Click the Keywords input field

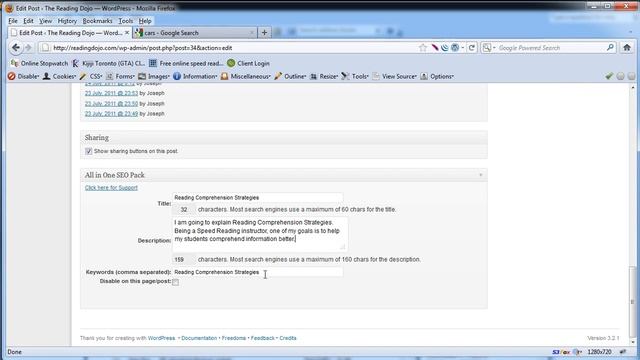(258, 272)
